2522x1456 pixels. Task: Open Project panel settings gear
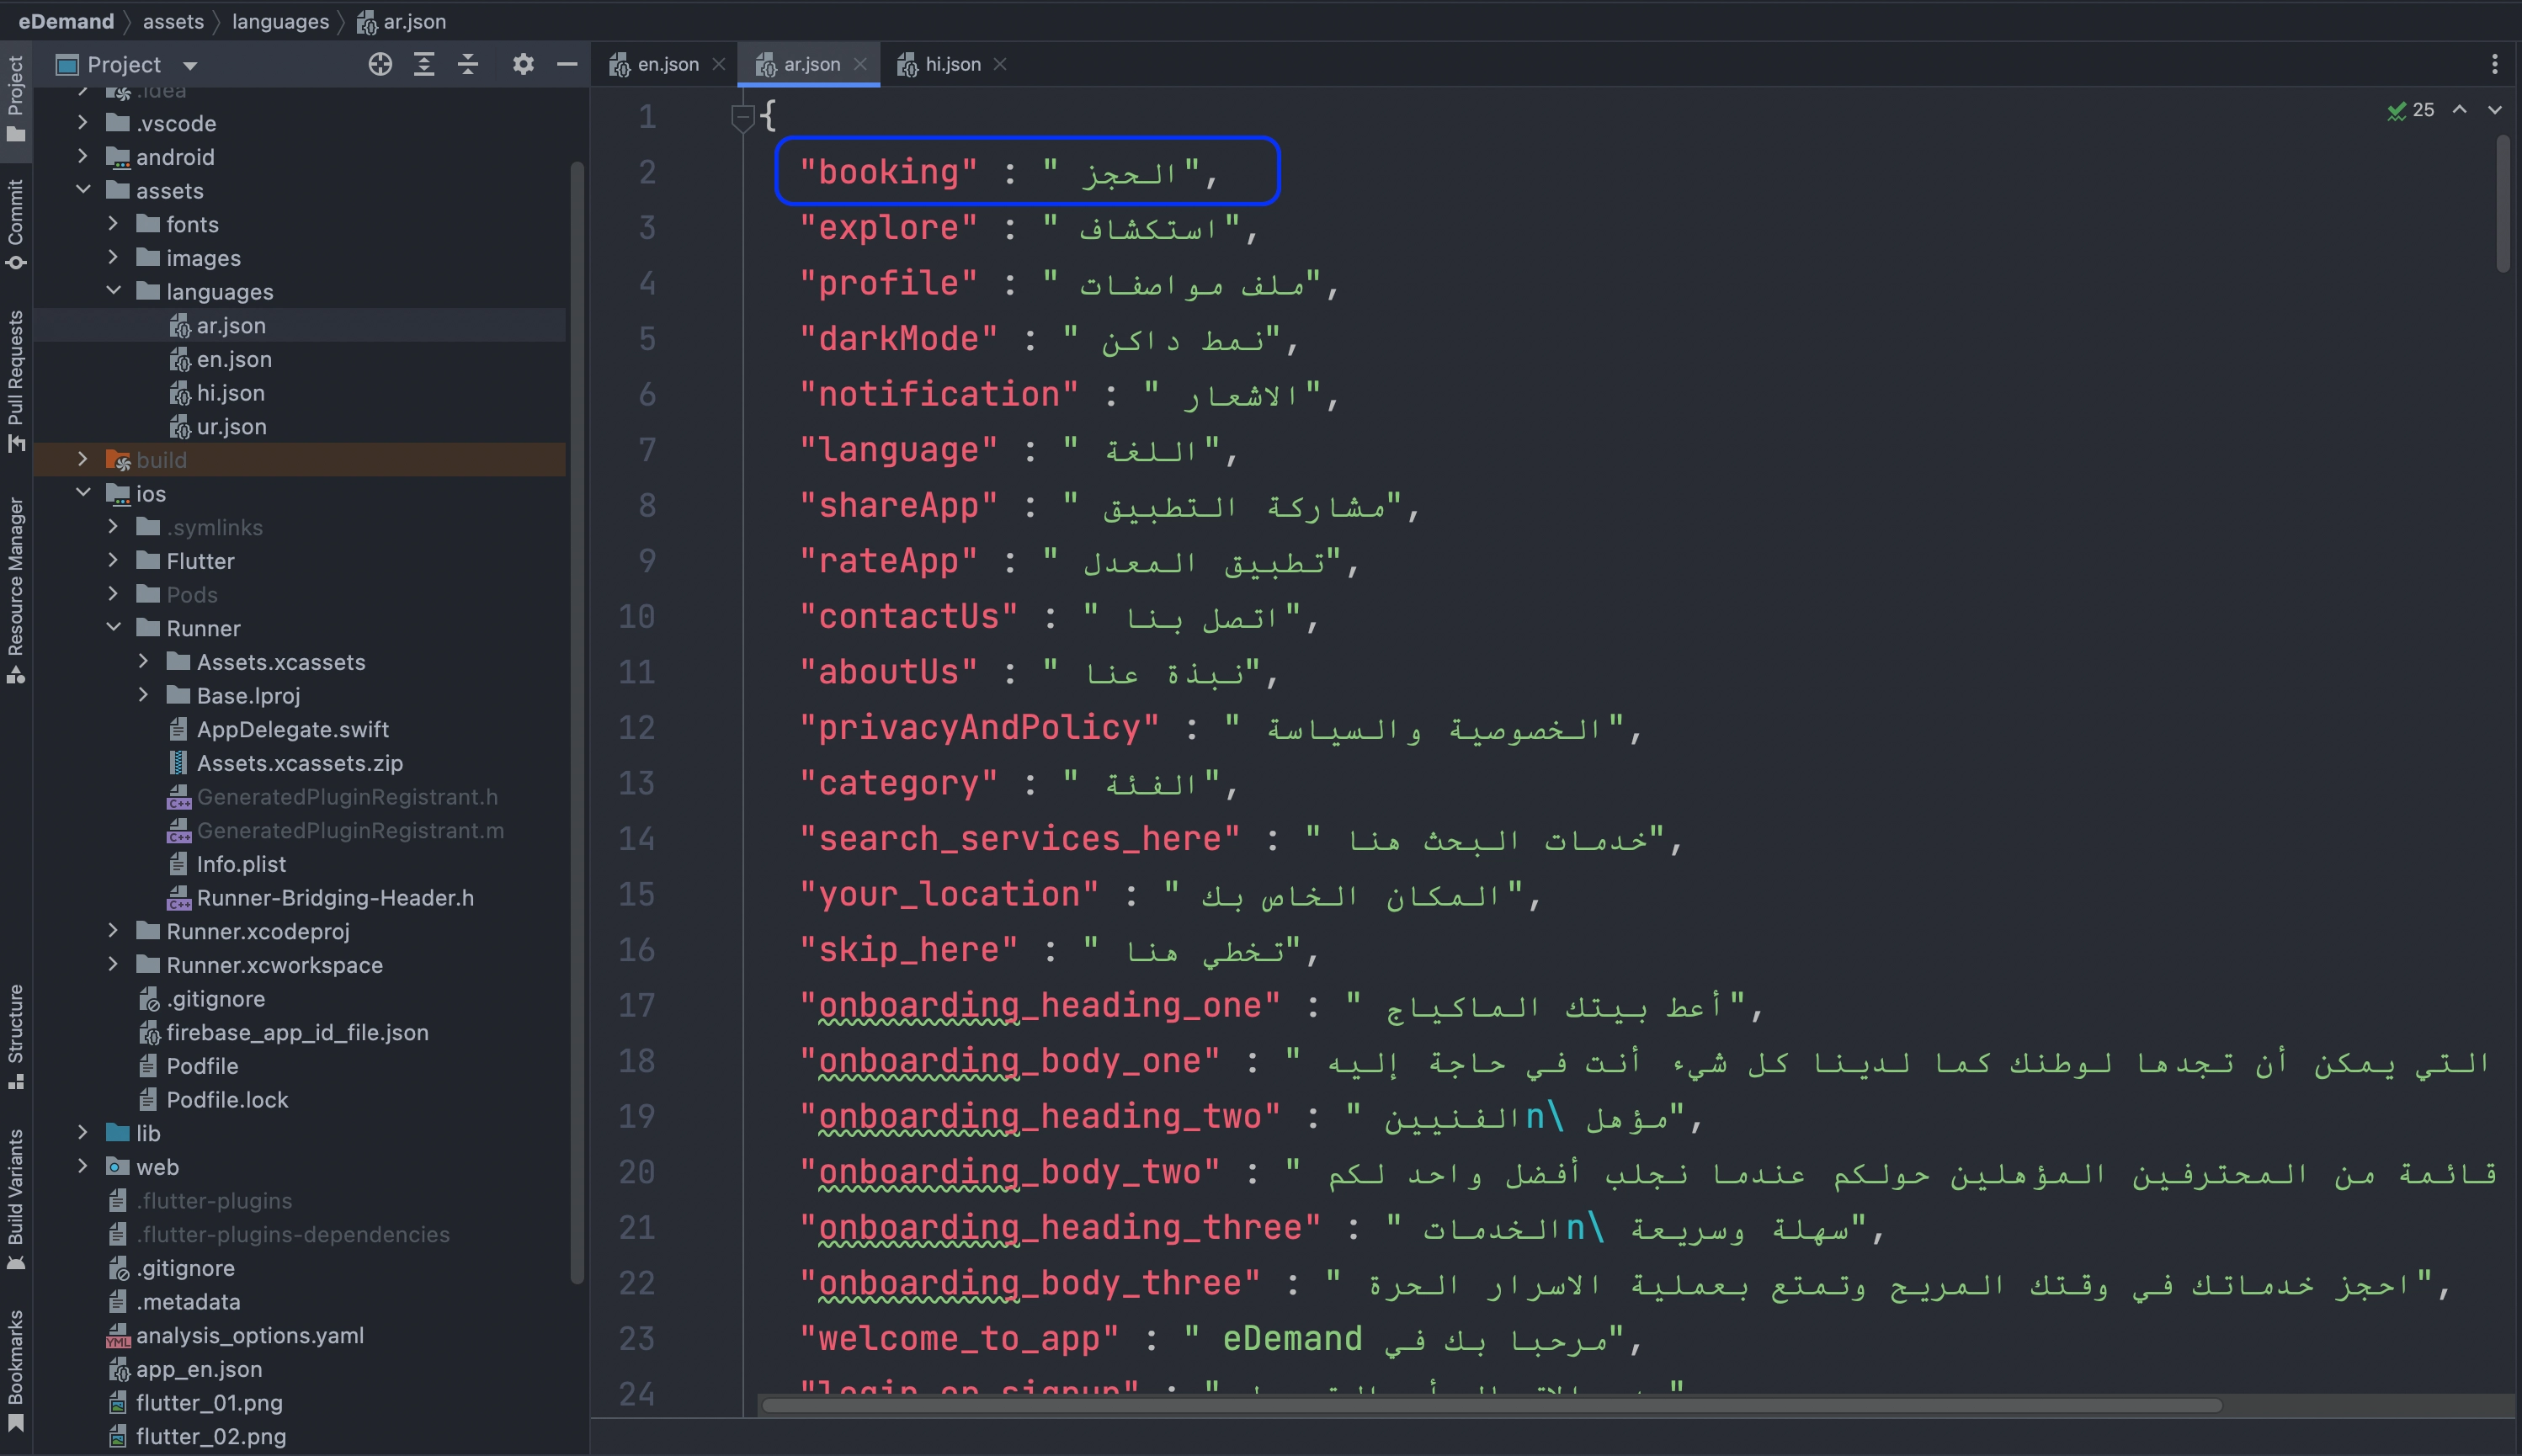[523, 65]
